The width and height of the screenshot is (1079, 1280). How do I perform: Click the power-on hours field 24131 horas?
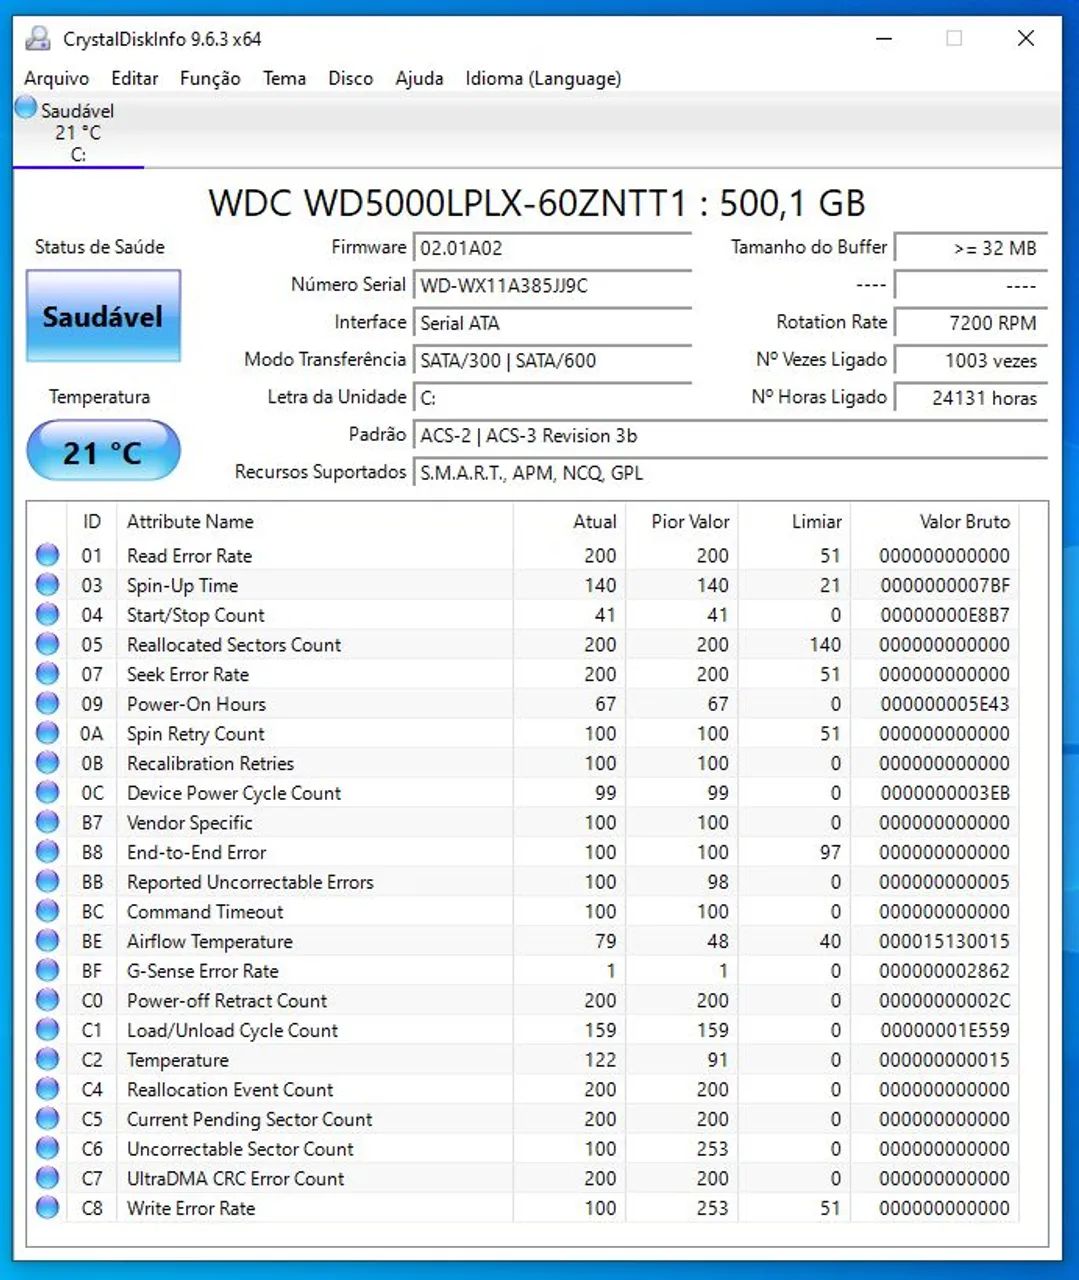coord(971,398)
